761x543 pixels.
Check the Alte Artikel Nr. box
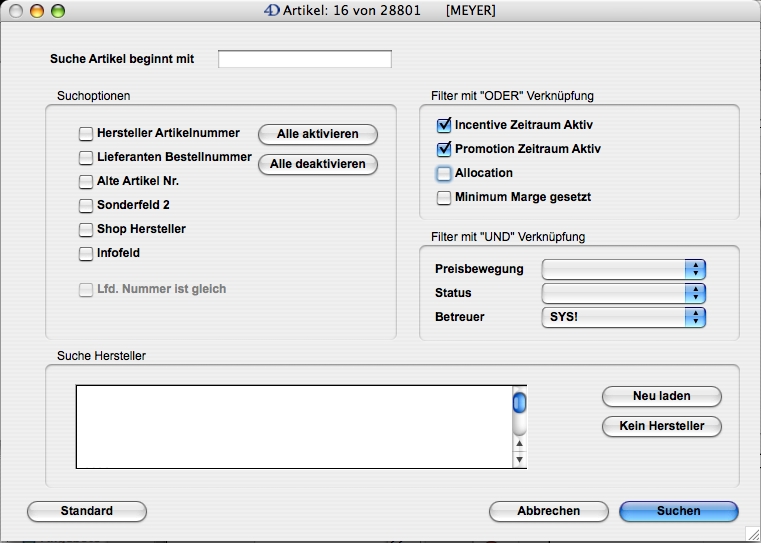click(x=86, y=181)
